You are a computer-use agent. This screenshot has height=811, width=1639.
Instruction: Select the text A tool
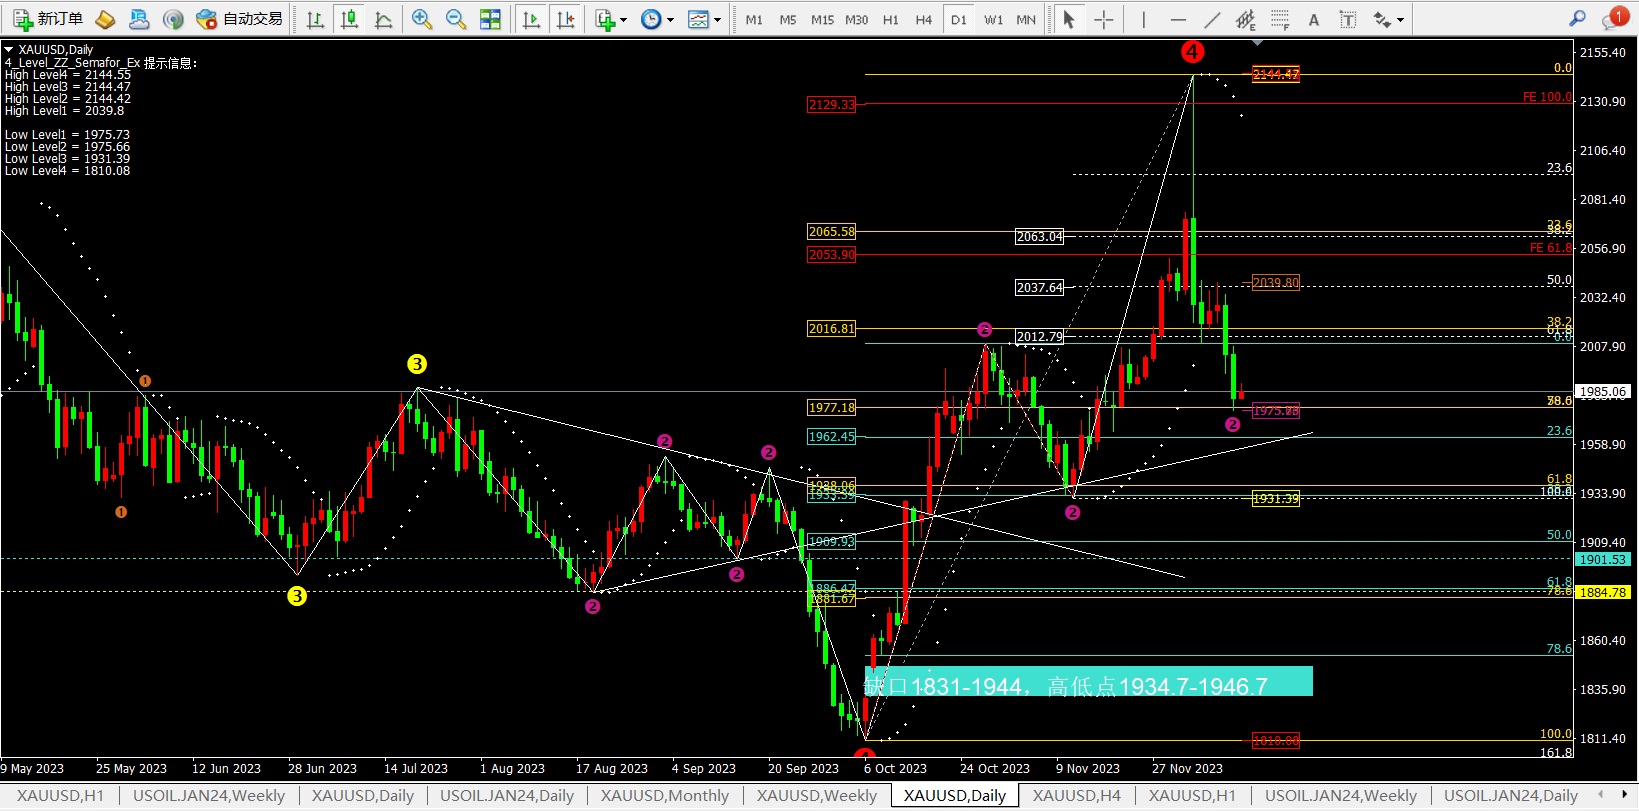click(x=1314, y=19)
